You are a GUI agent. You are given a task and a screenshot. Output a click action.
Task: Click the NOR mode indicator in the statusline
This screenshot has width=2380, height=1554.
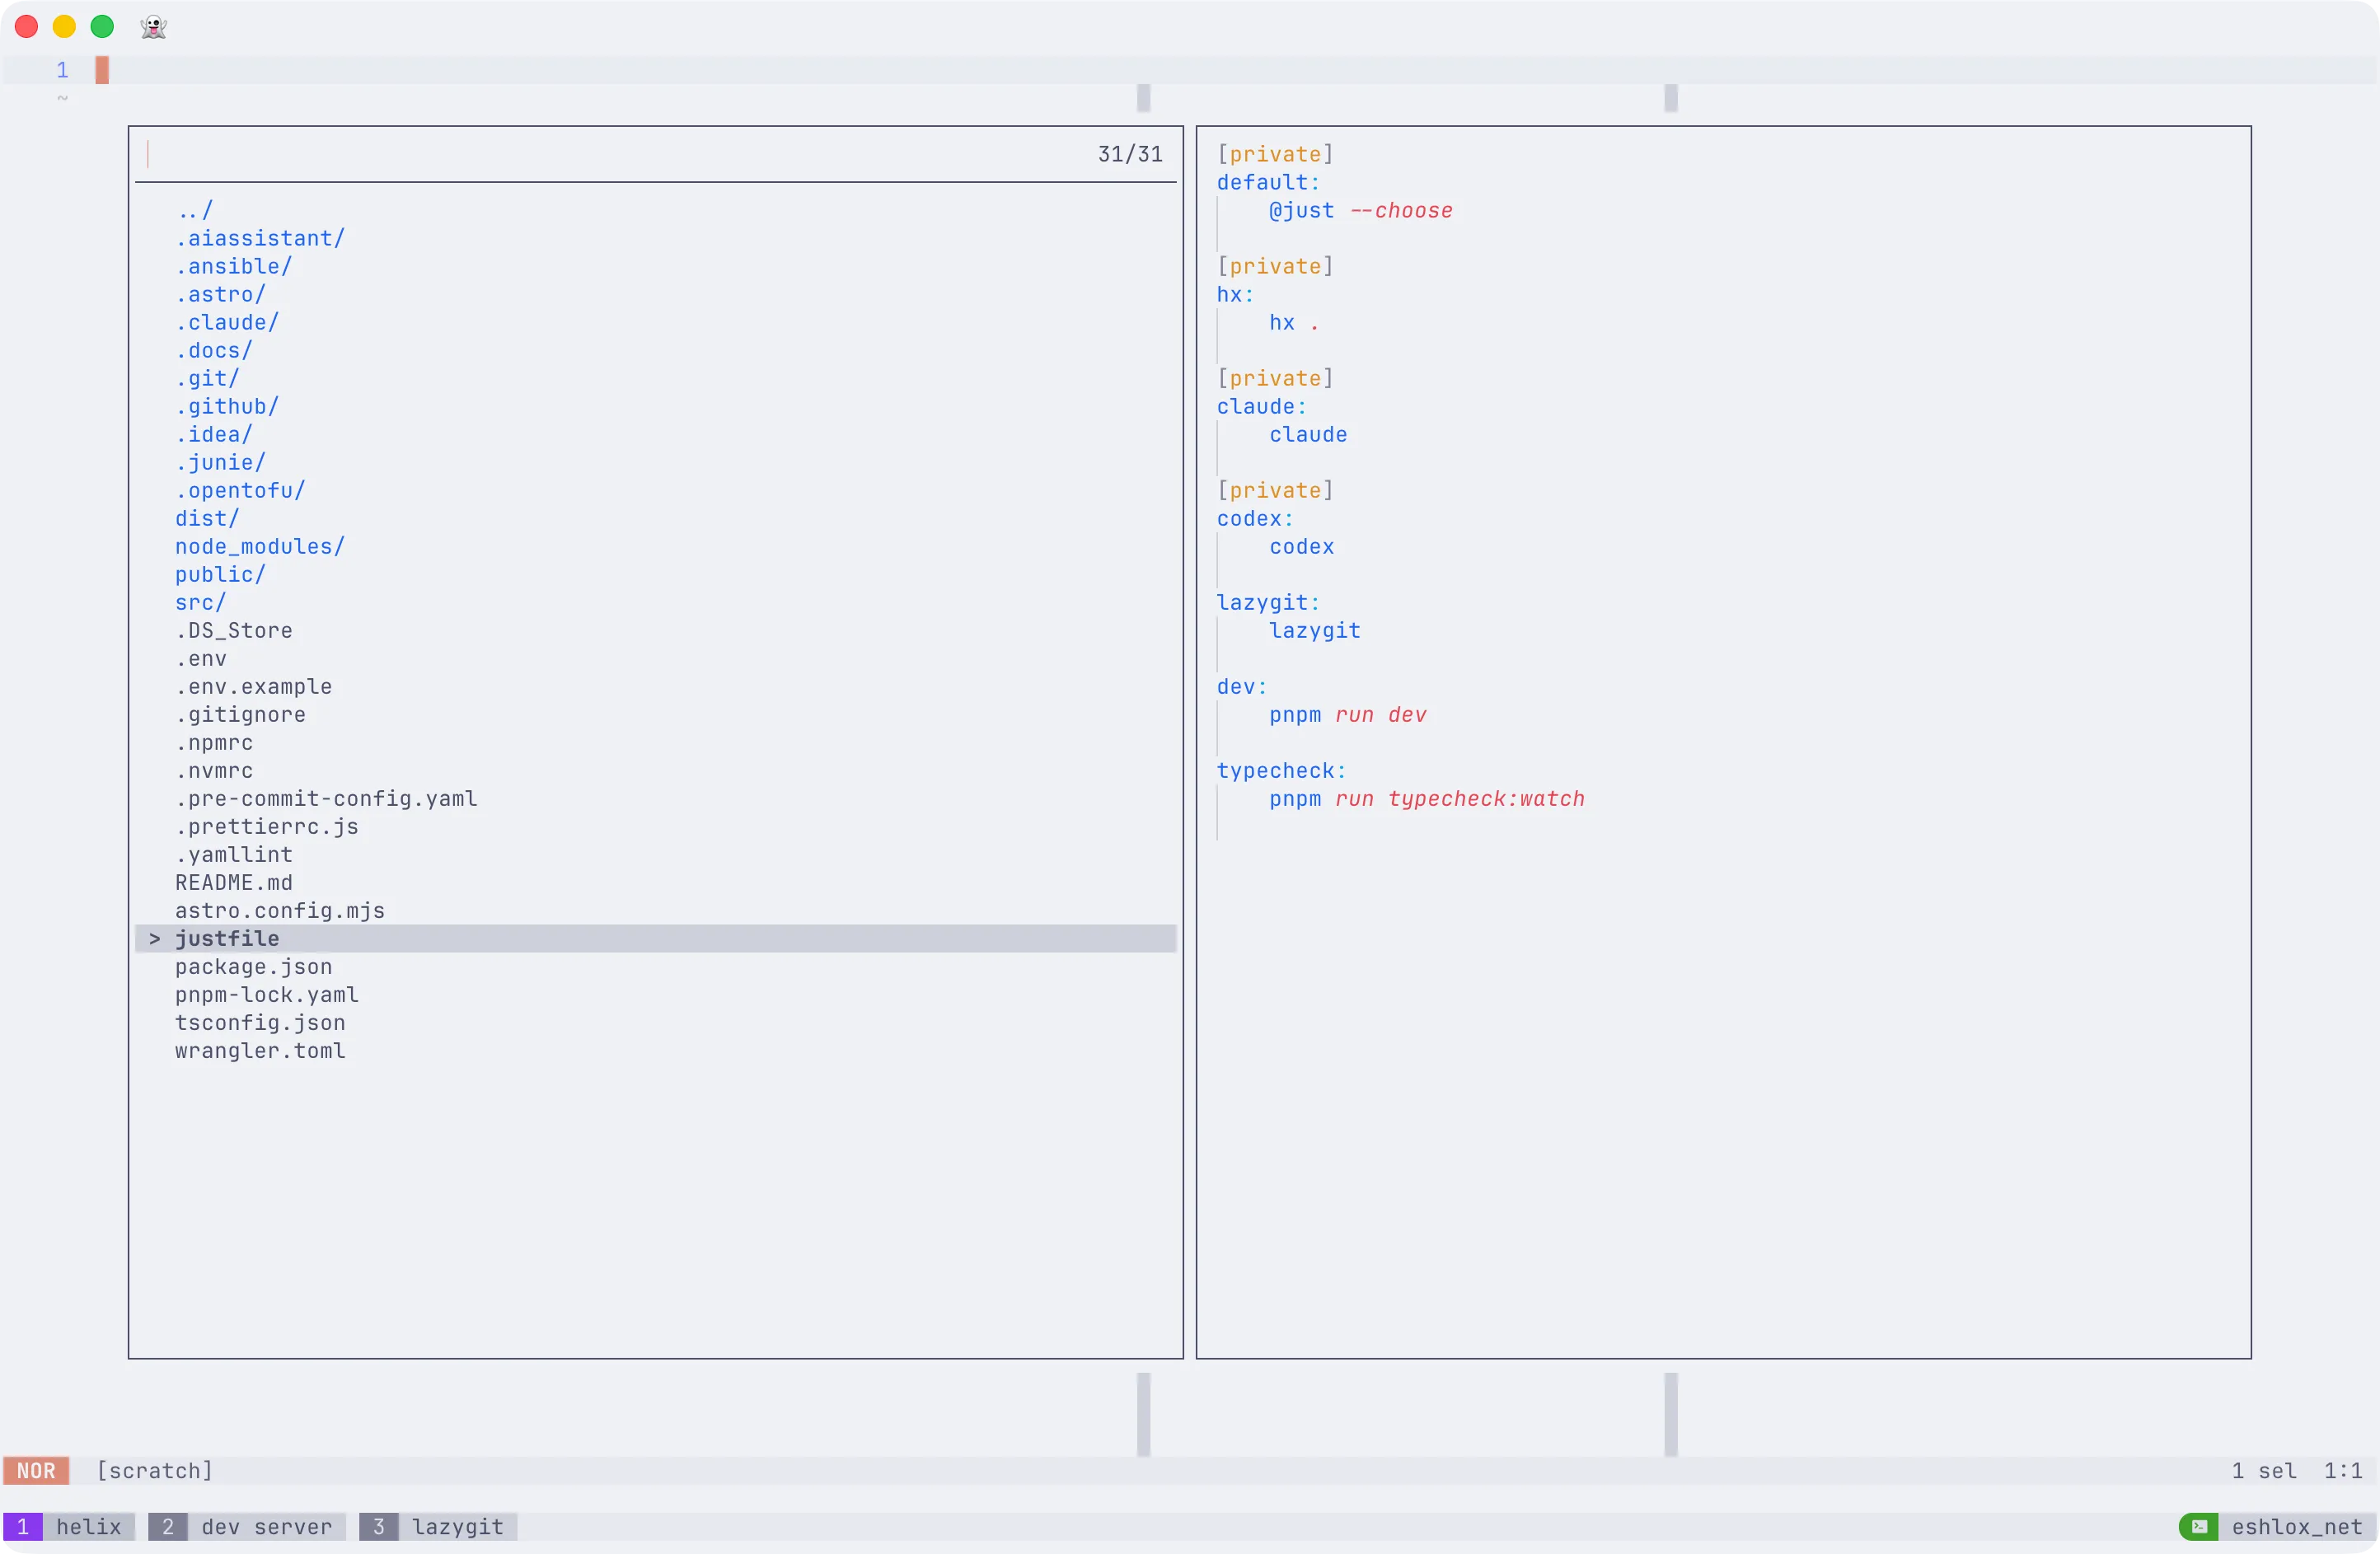[x=37, y=1470]
